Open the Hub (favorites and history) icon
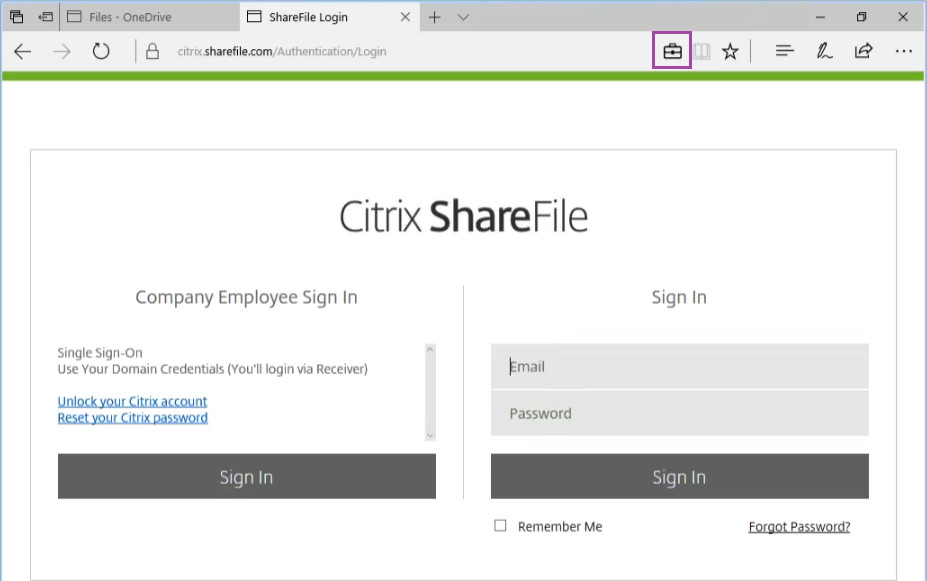 (785, 51)
